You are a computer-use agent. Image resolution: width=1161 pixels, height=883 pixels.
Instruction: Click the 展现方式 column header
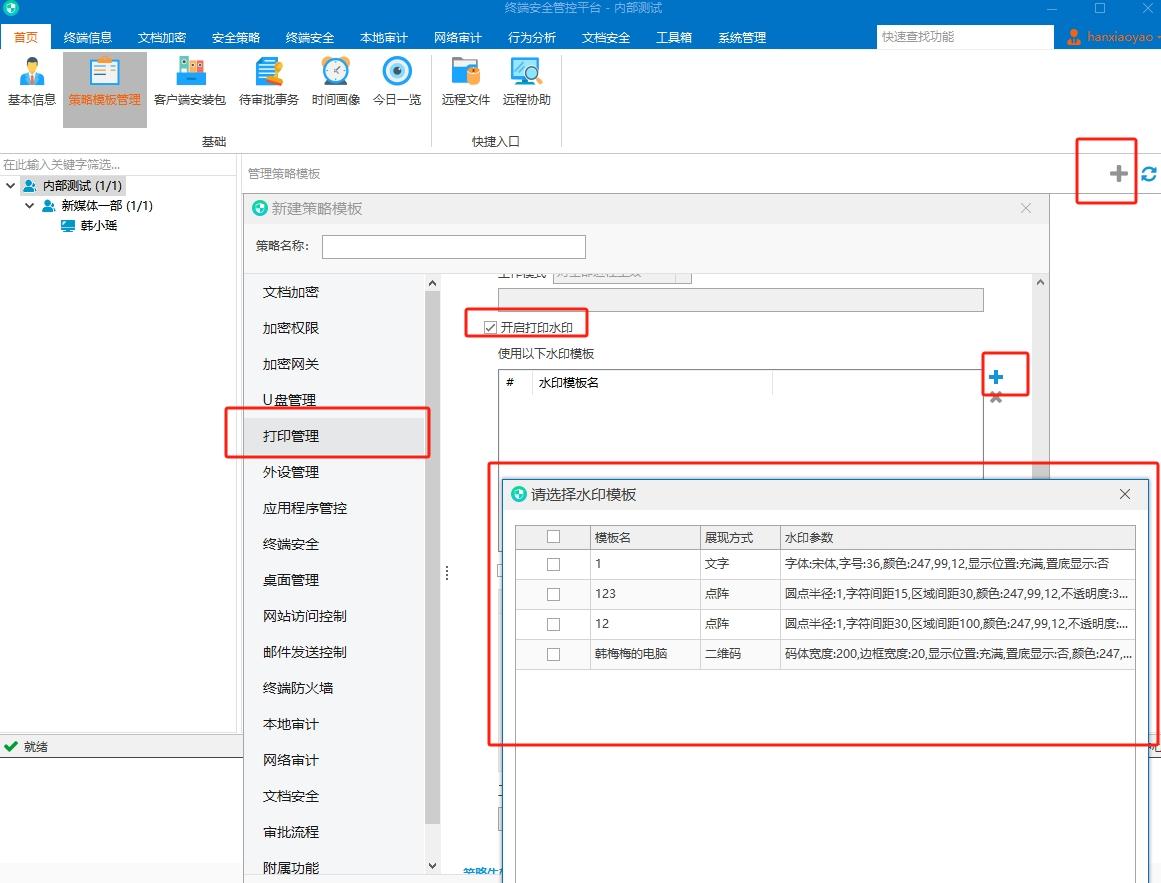tap(740, 537)
